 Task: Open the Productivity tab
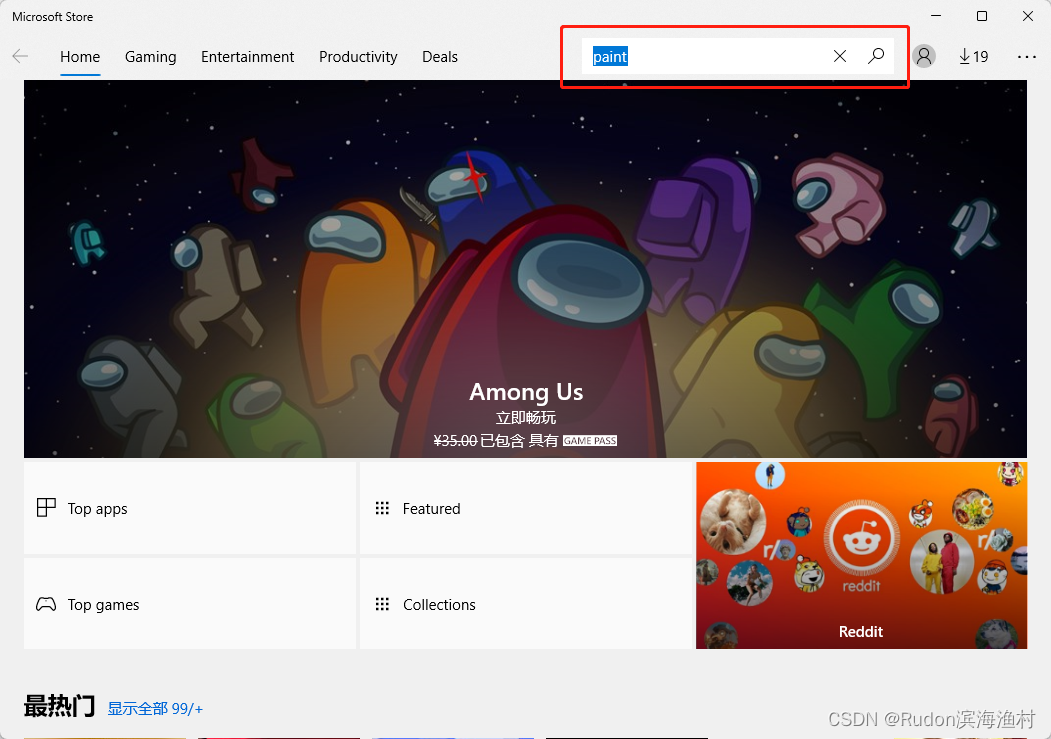click(358, 57)
